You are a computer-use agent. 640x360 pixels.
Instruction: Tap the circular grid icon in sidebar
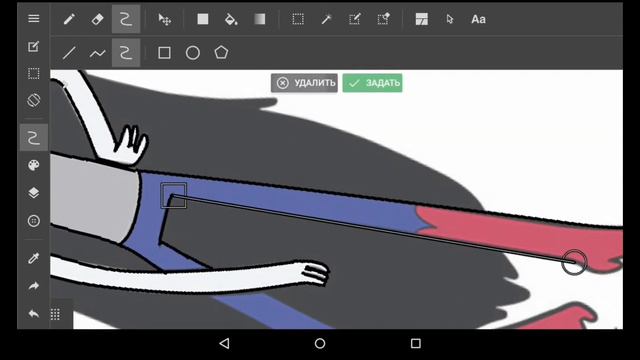(33, 221)
